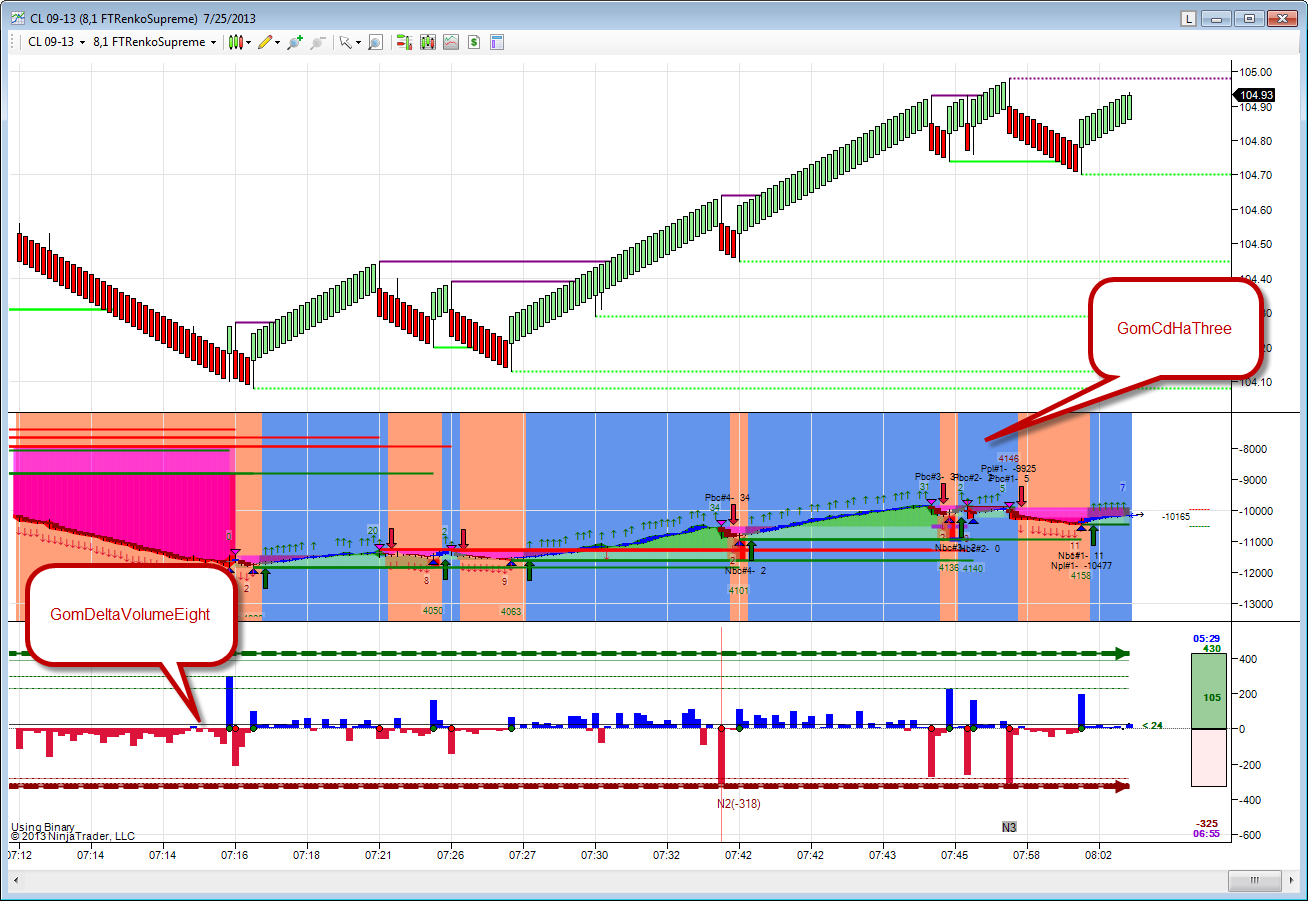Click the candlestick chart style icon
This screenshot has width=1308, height=901.
click(235, 42)
